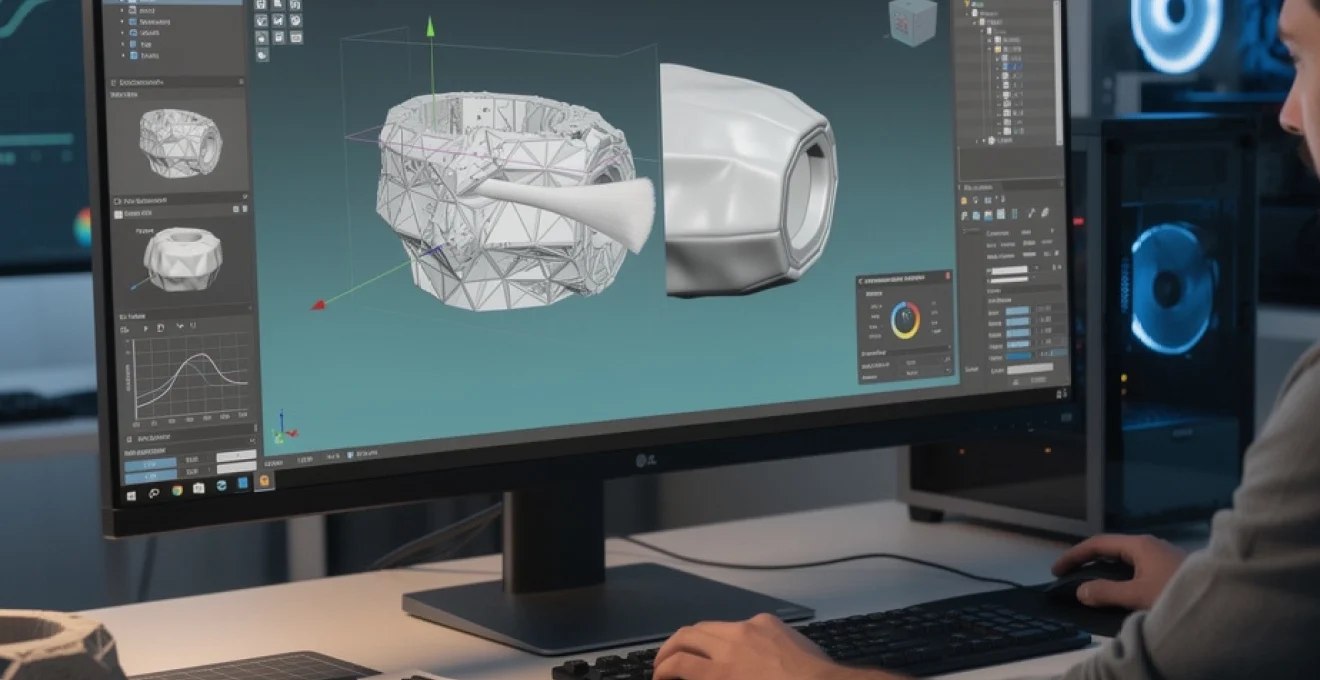Screen dimensions: 1320x680
Task: Open Chrome from the Windows taskbar
Action: coord(176,490)
